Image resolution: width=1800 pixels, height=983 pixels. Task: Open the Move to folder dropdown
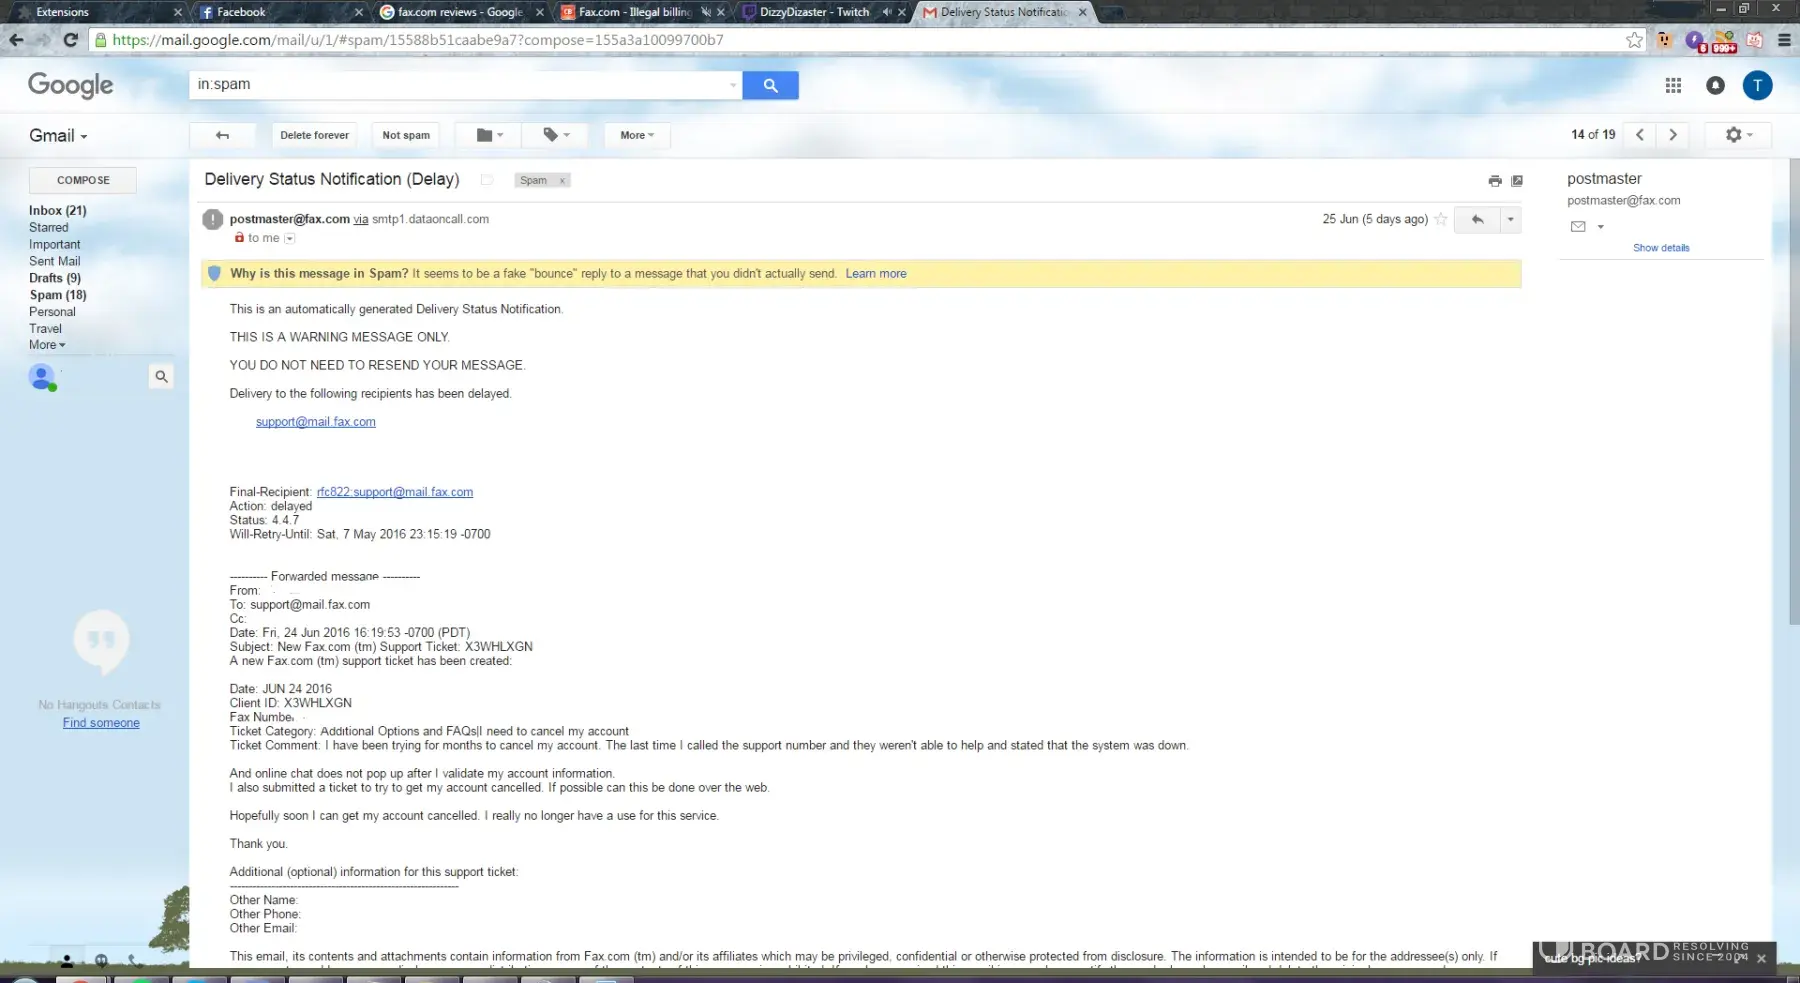pos(489,135)
